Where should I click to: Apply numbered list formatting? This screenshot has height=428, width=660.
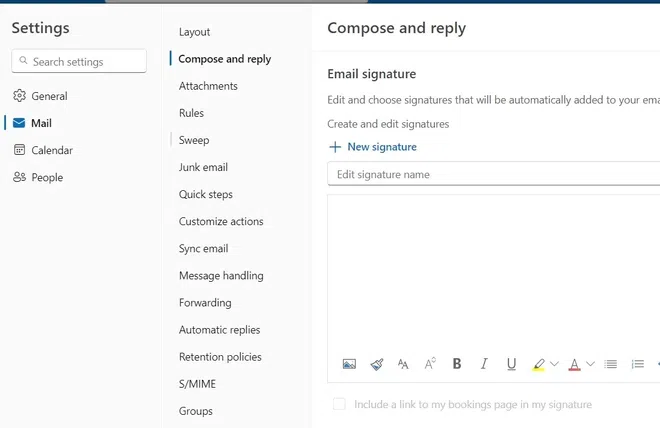coord(638,364)
